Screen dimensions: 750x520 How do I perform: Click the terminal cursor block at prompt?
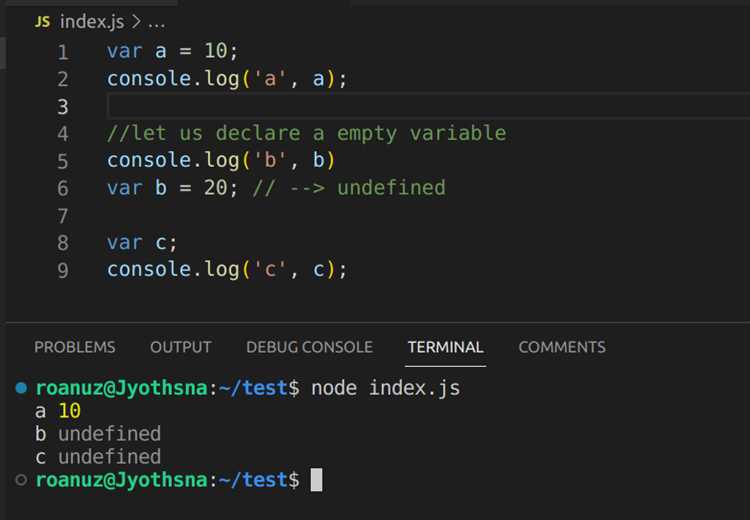point(316,480)
